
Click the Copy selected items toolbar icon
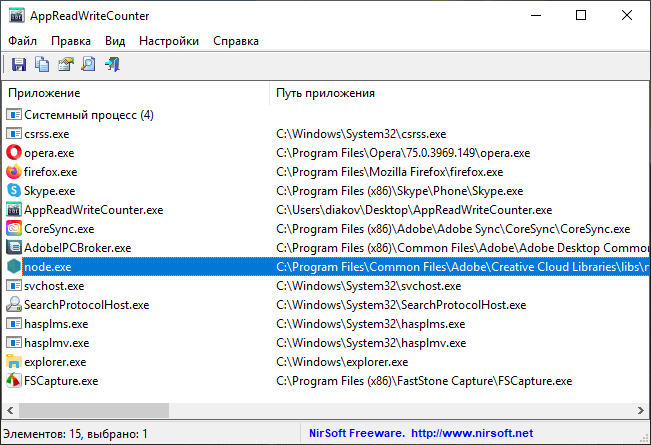(x=42, y=64)
